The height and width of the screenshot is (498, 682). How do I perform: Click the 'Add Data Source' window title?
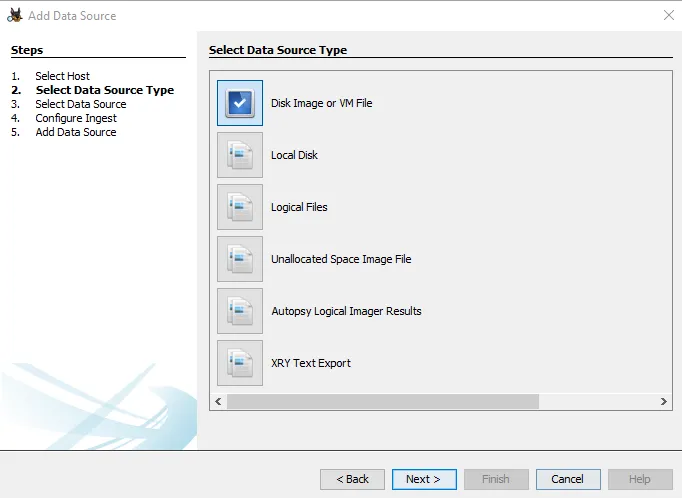tap(72, 16)
